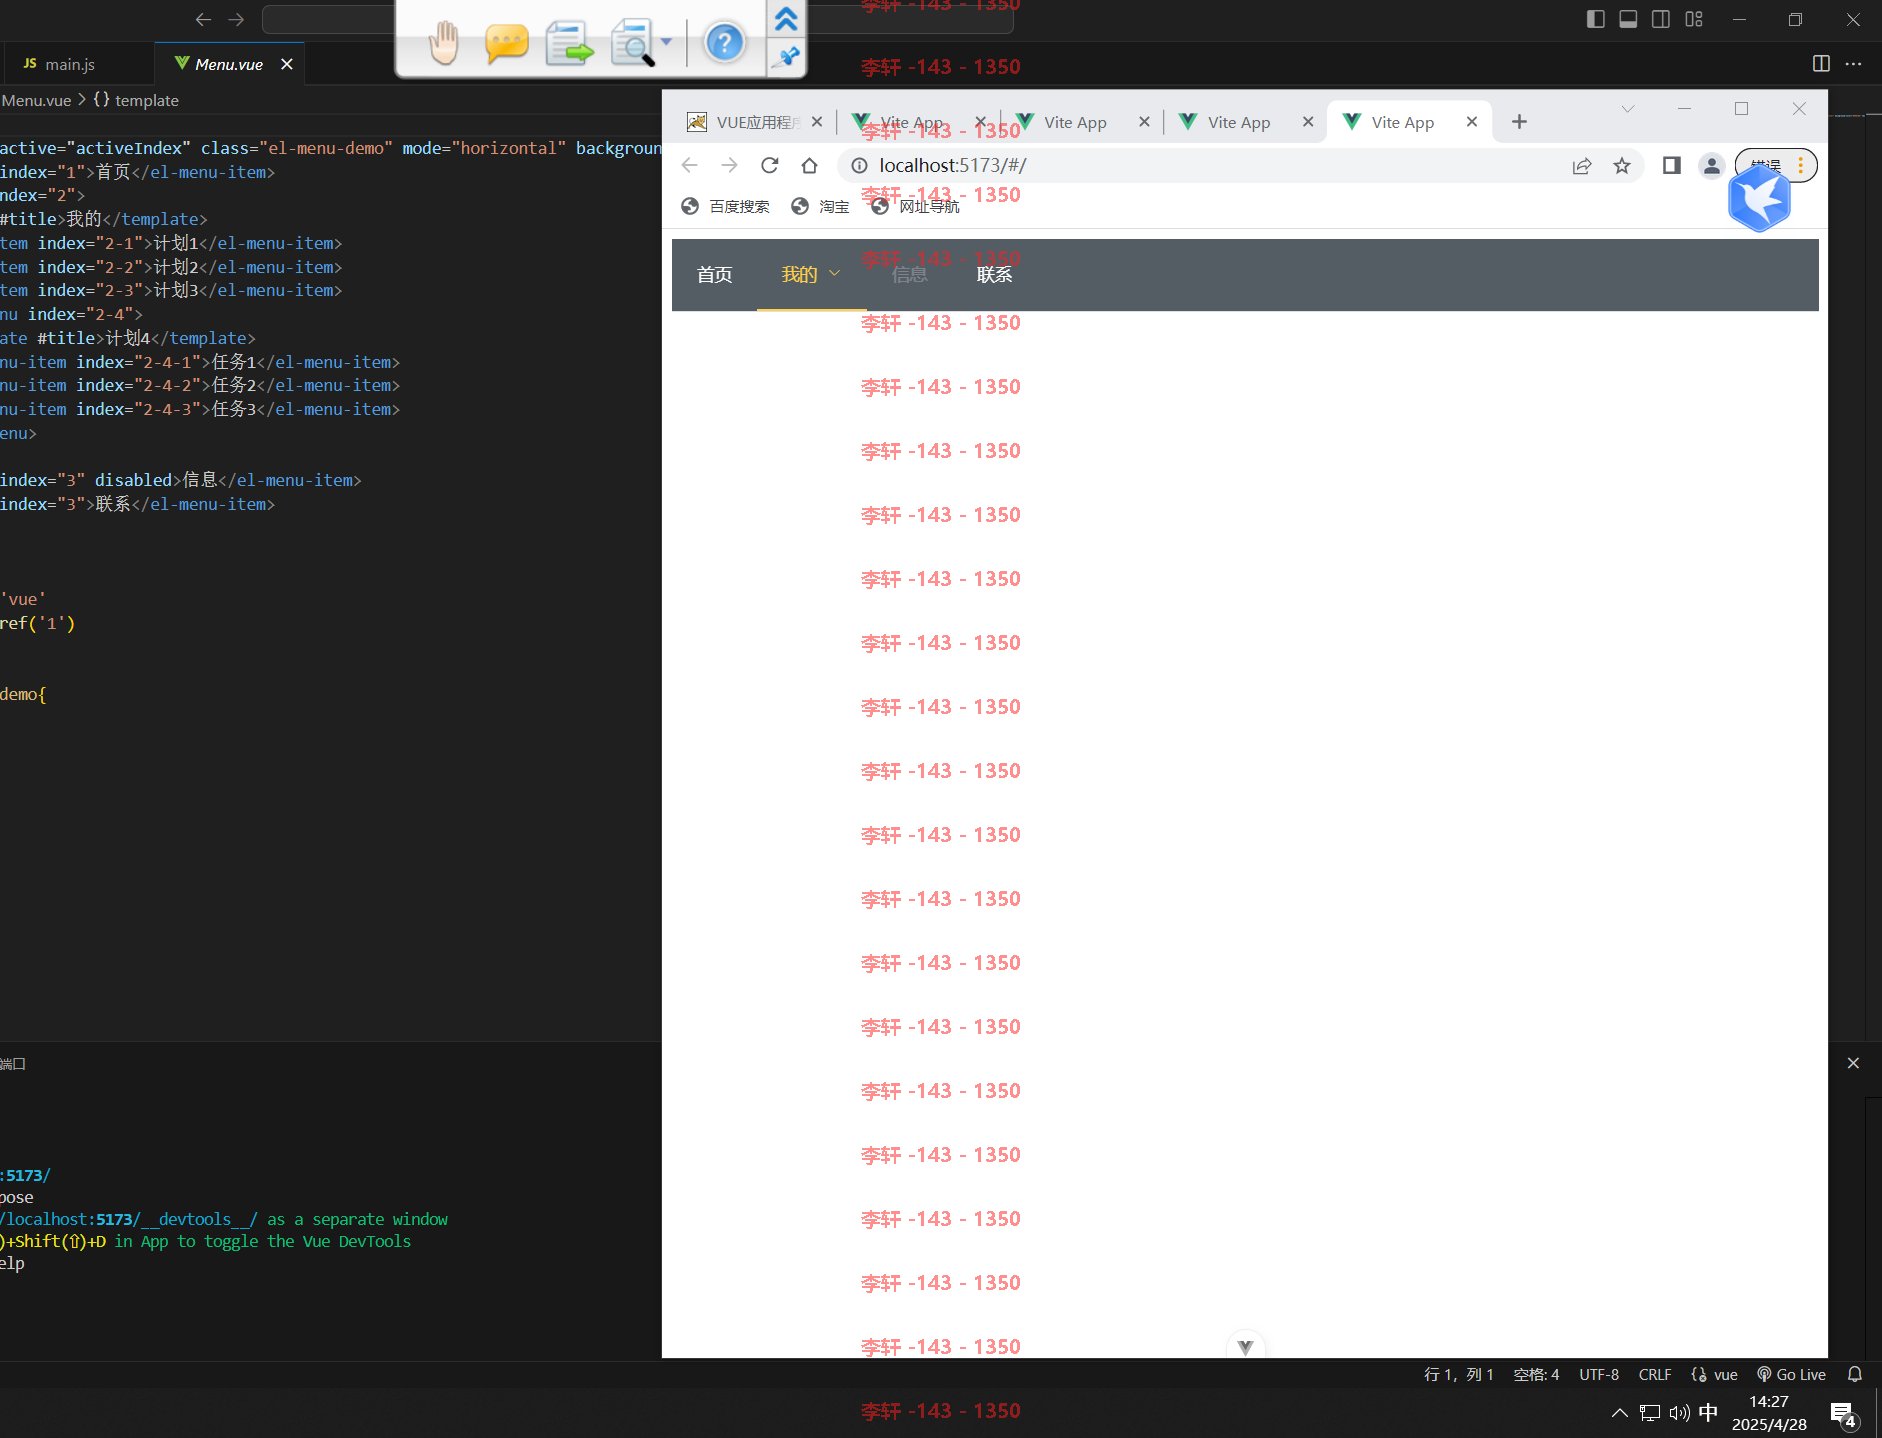Image resolution: width=1882 pixels, height=1438 pixels.
Task: Open VS Code notifications bell
Action: 1855,1374
